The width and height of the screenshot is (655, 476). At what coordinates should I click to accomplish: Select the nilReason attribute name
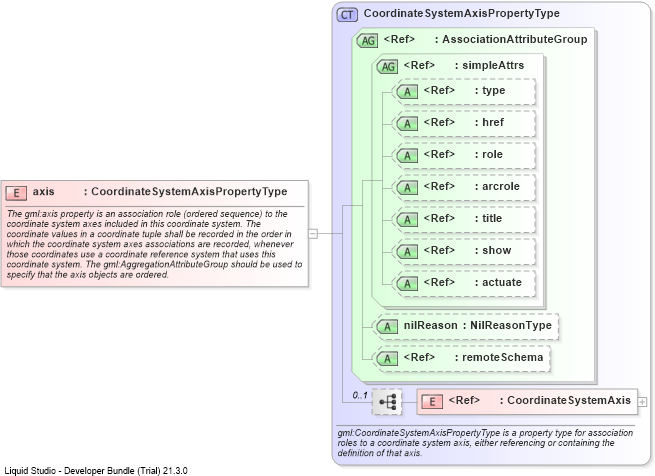[x=430, y=326]
